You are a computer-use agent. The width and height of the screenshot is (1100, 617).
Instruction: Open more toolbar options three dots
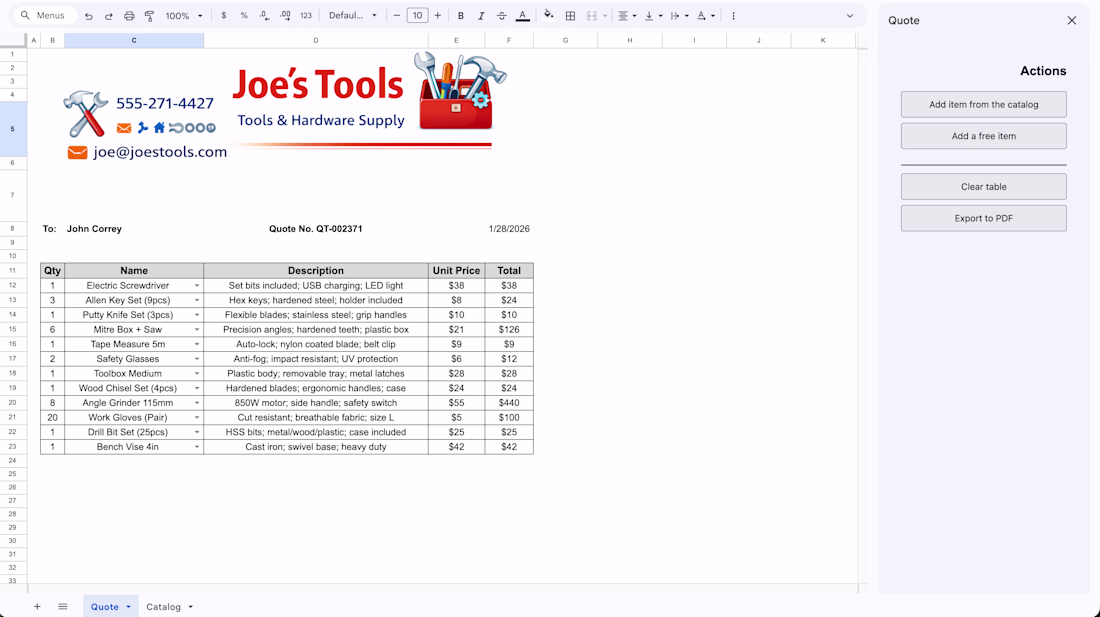734,15
